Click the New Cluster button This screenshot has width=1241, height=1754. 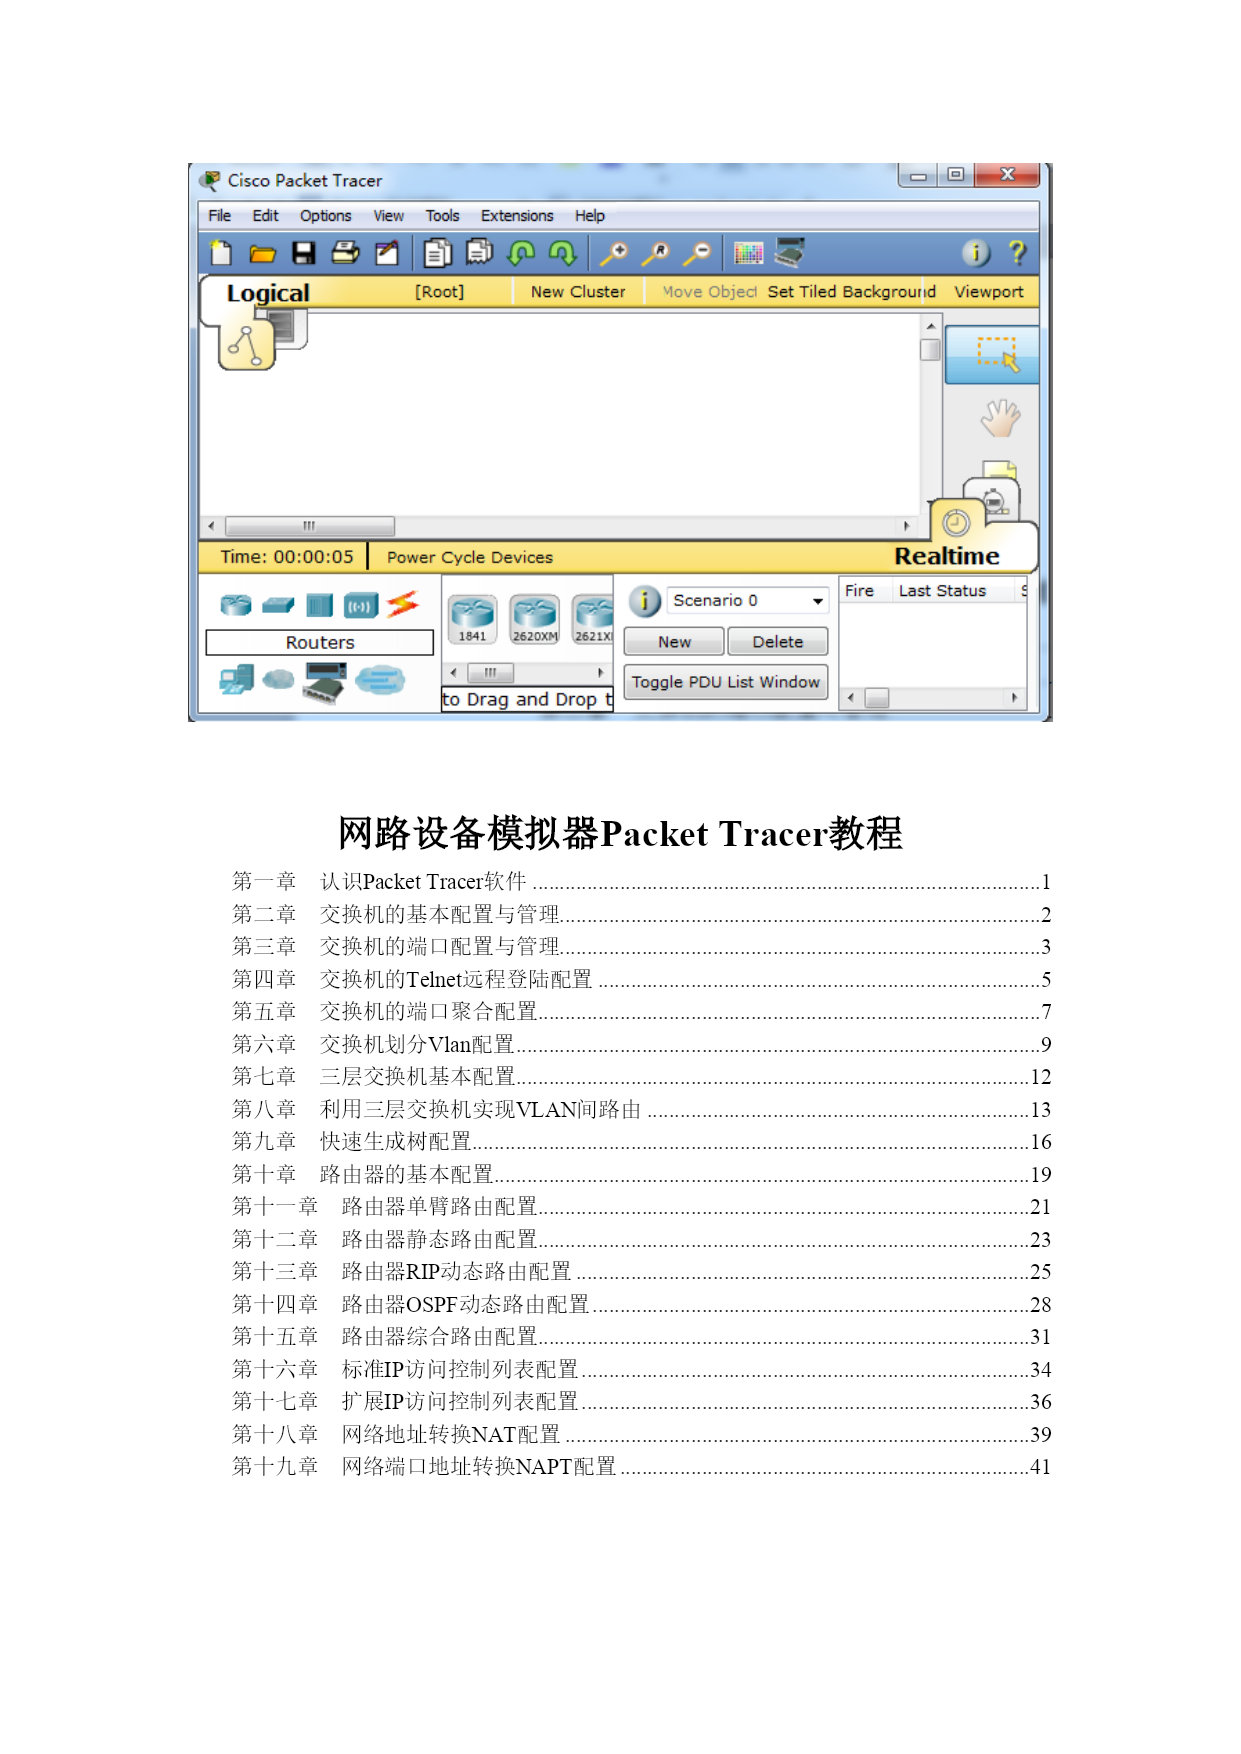(577, 292)
